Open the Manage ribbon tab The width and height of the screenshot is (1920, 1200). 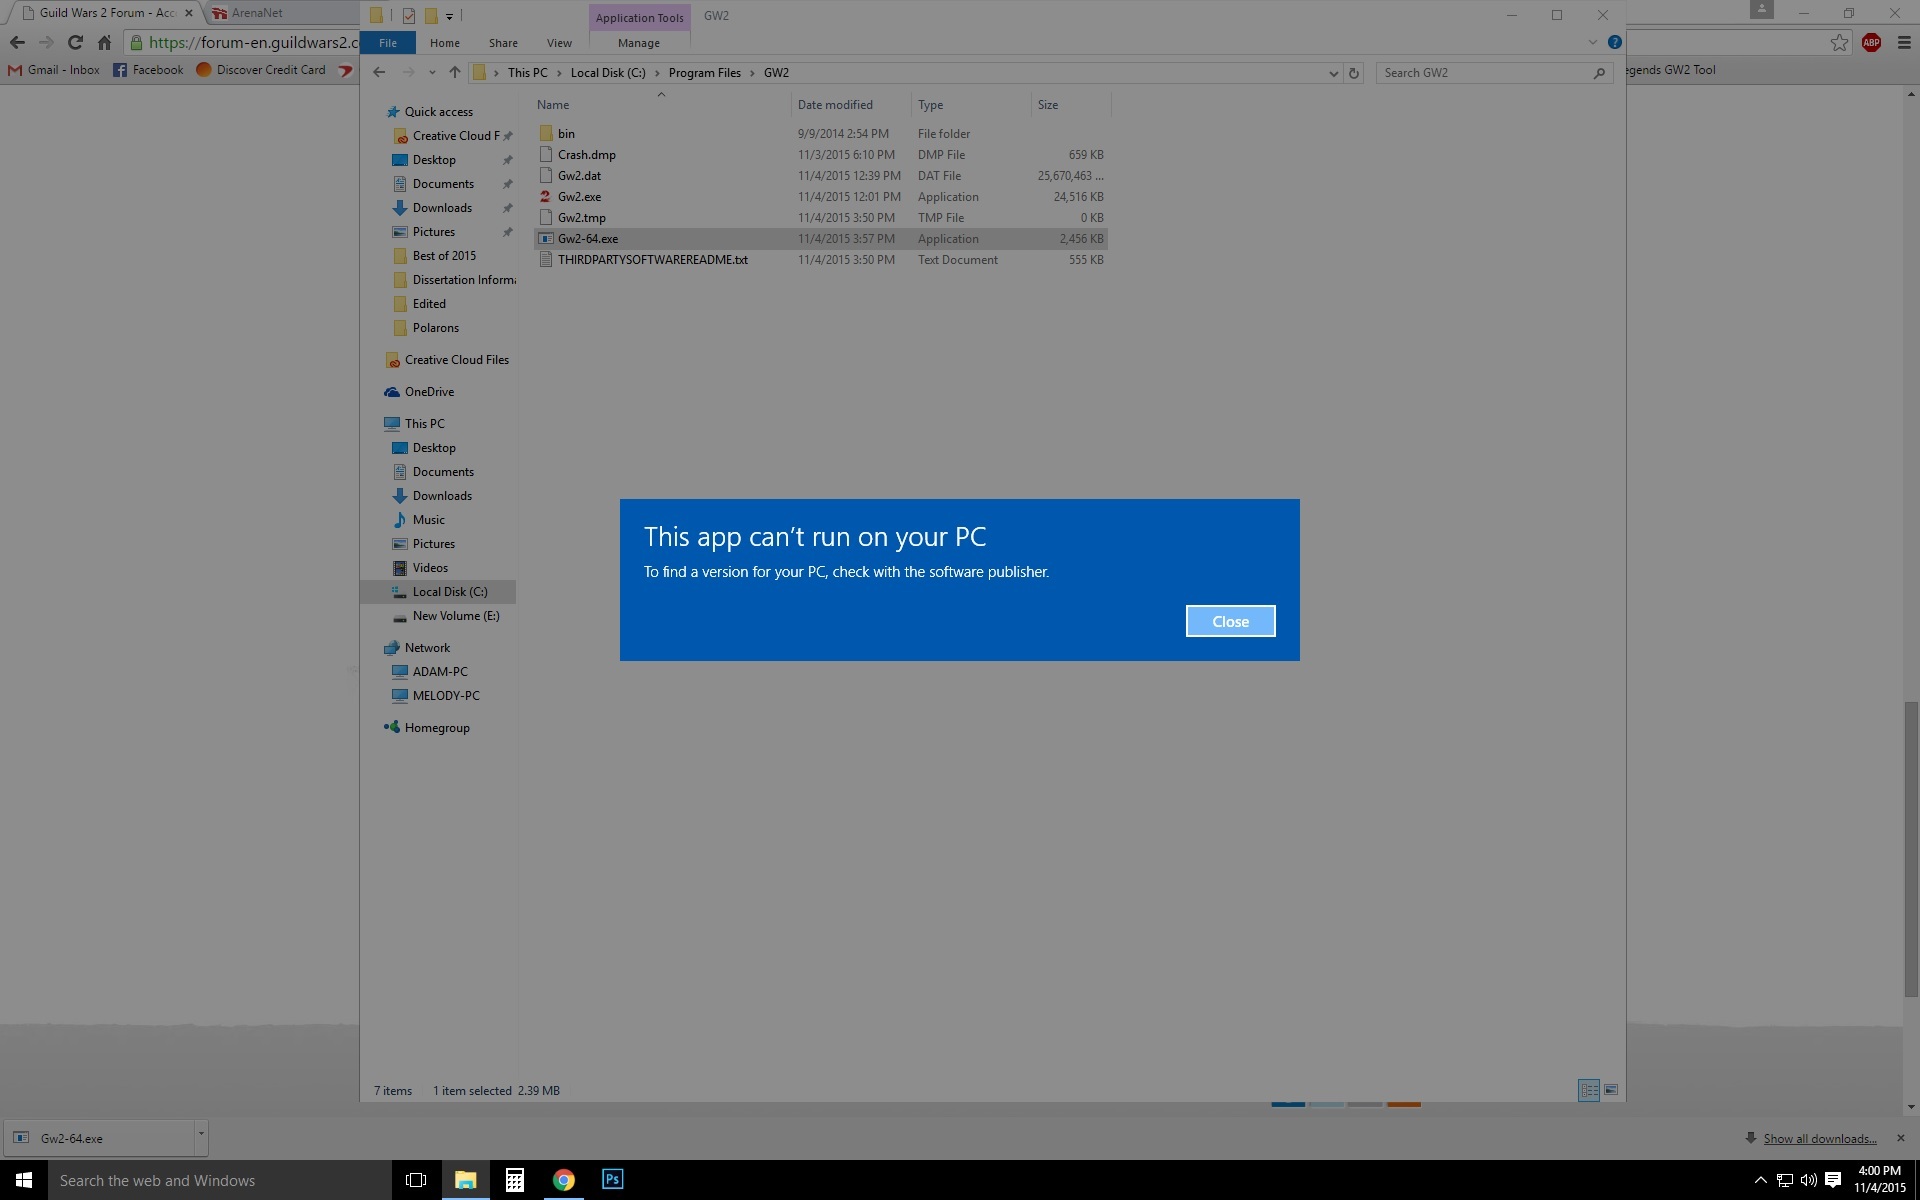click(639, 43)
